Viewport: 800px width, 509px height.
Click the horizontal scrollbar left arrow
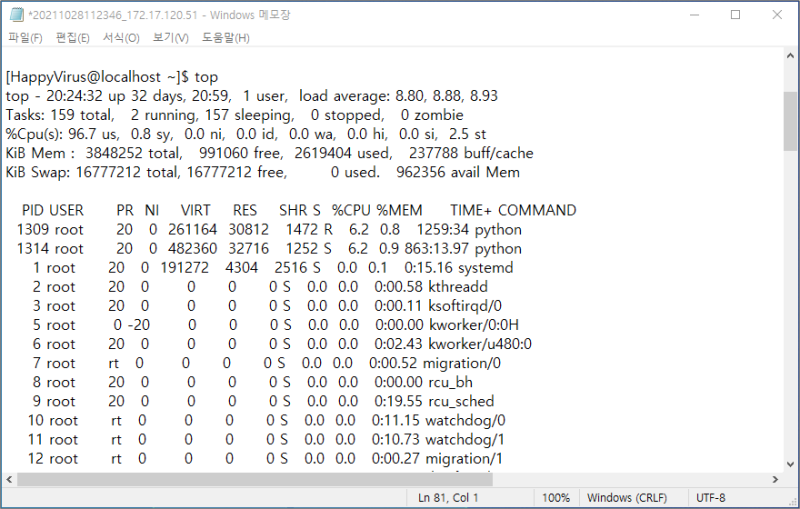pyautogui.click(x=9, y=479)
